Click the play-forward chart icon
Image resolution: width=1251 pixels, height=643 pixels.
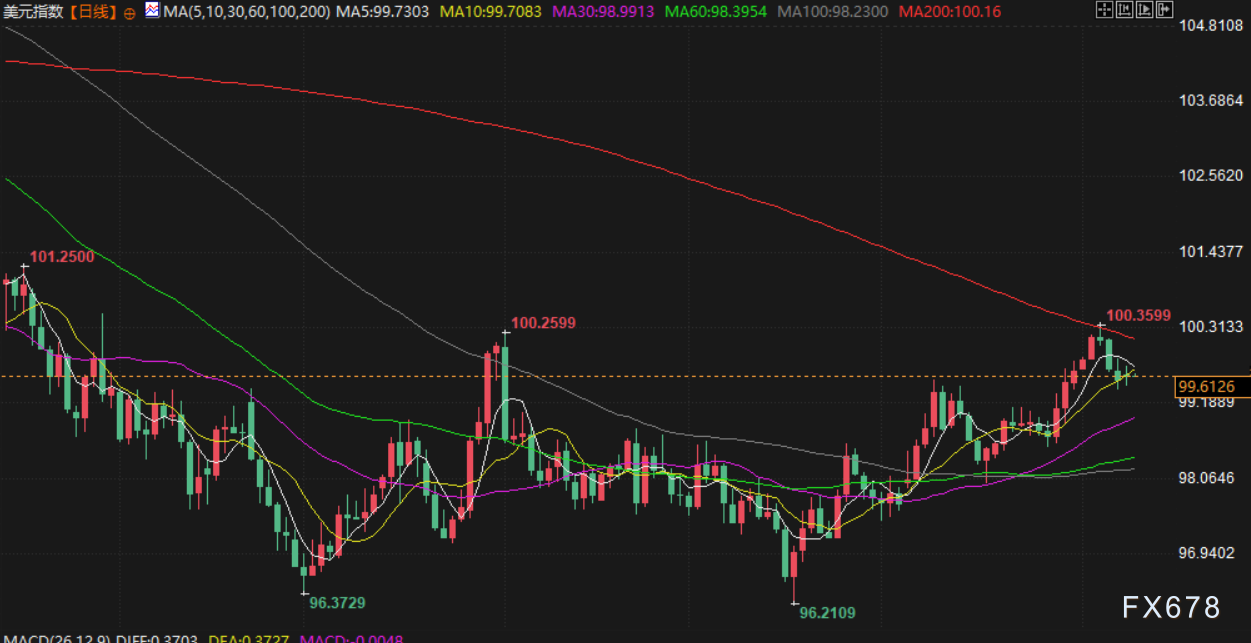(1144, 11)
